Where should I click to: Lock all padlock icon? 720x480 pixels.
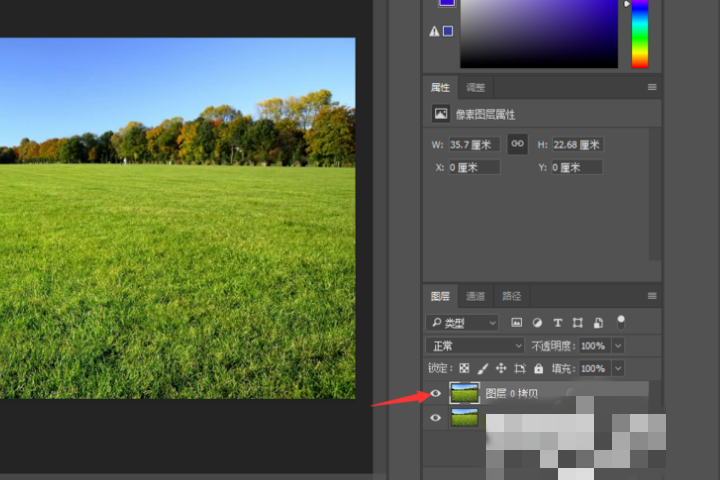click(x=539, y=368)
